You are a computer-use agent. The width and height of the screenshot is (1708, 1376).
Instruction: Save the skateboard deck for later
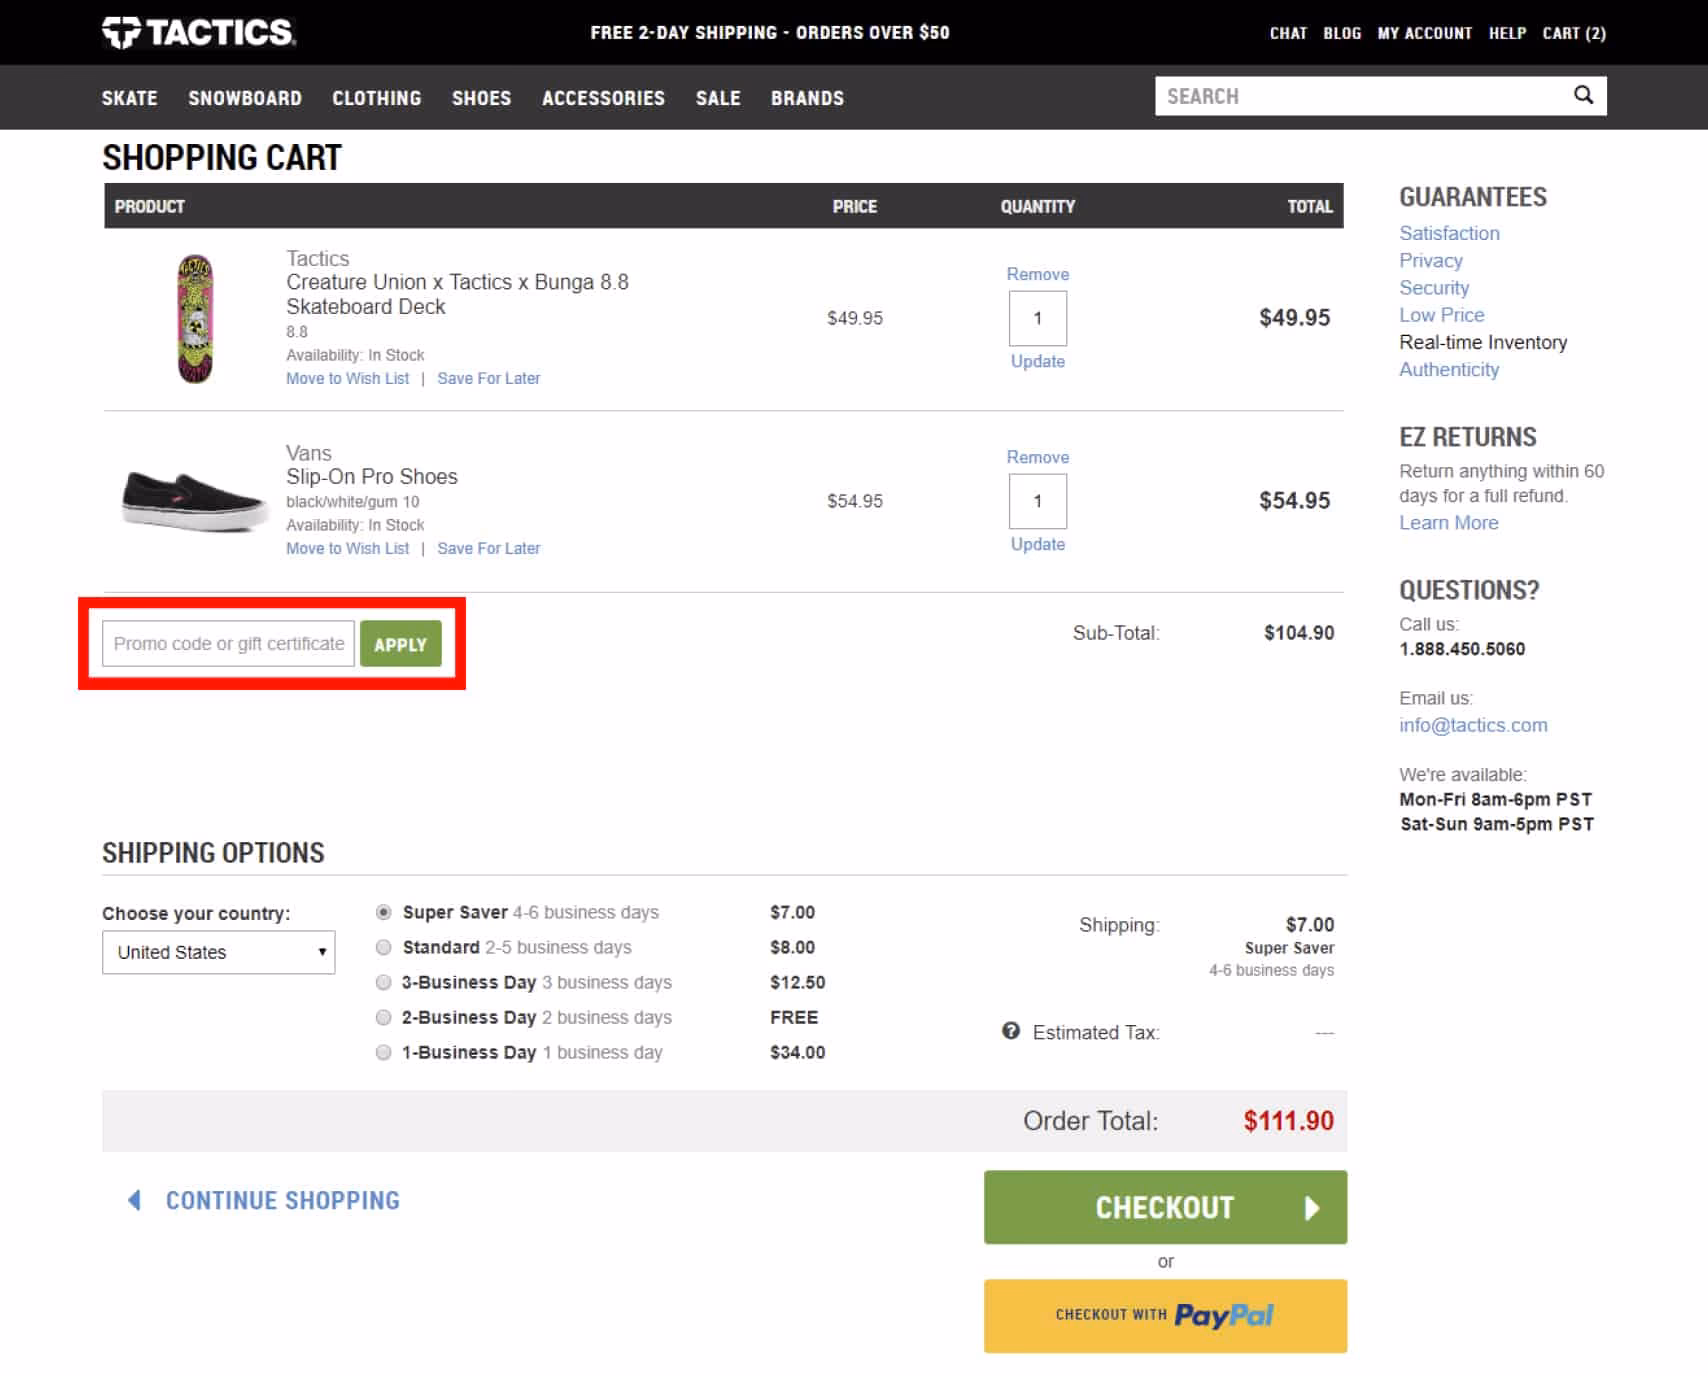coord(488,378)
